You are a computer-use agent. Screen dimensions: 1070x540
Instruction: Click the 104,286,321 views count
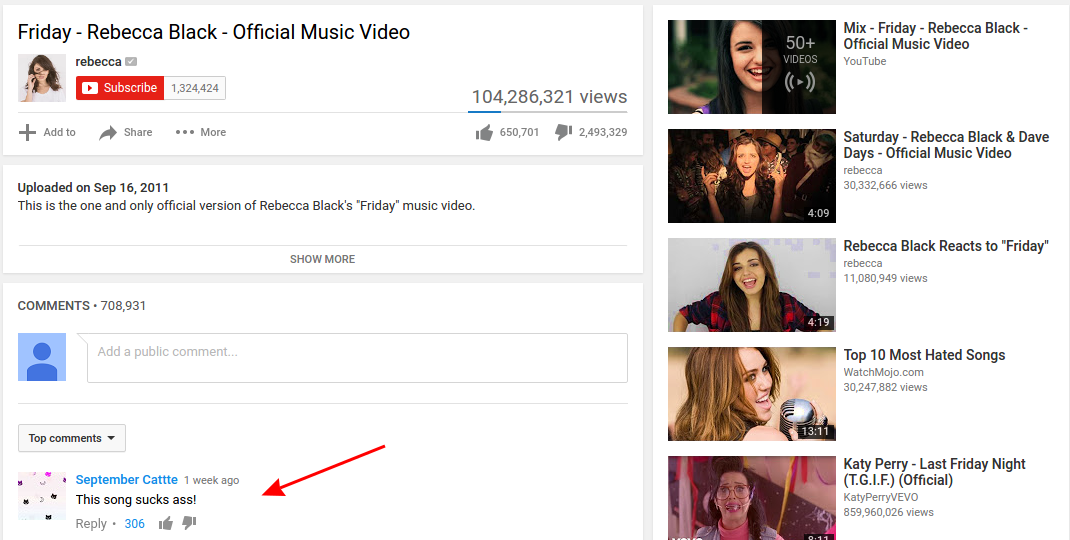(x=549, y=96)
